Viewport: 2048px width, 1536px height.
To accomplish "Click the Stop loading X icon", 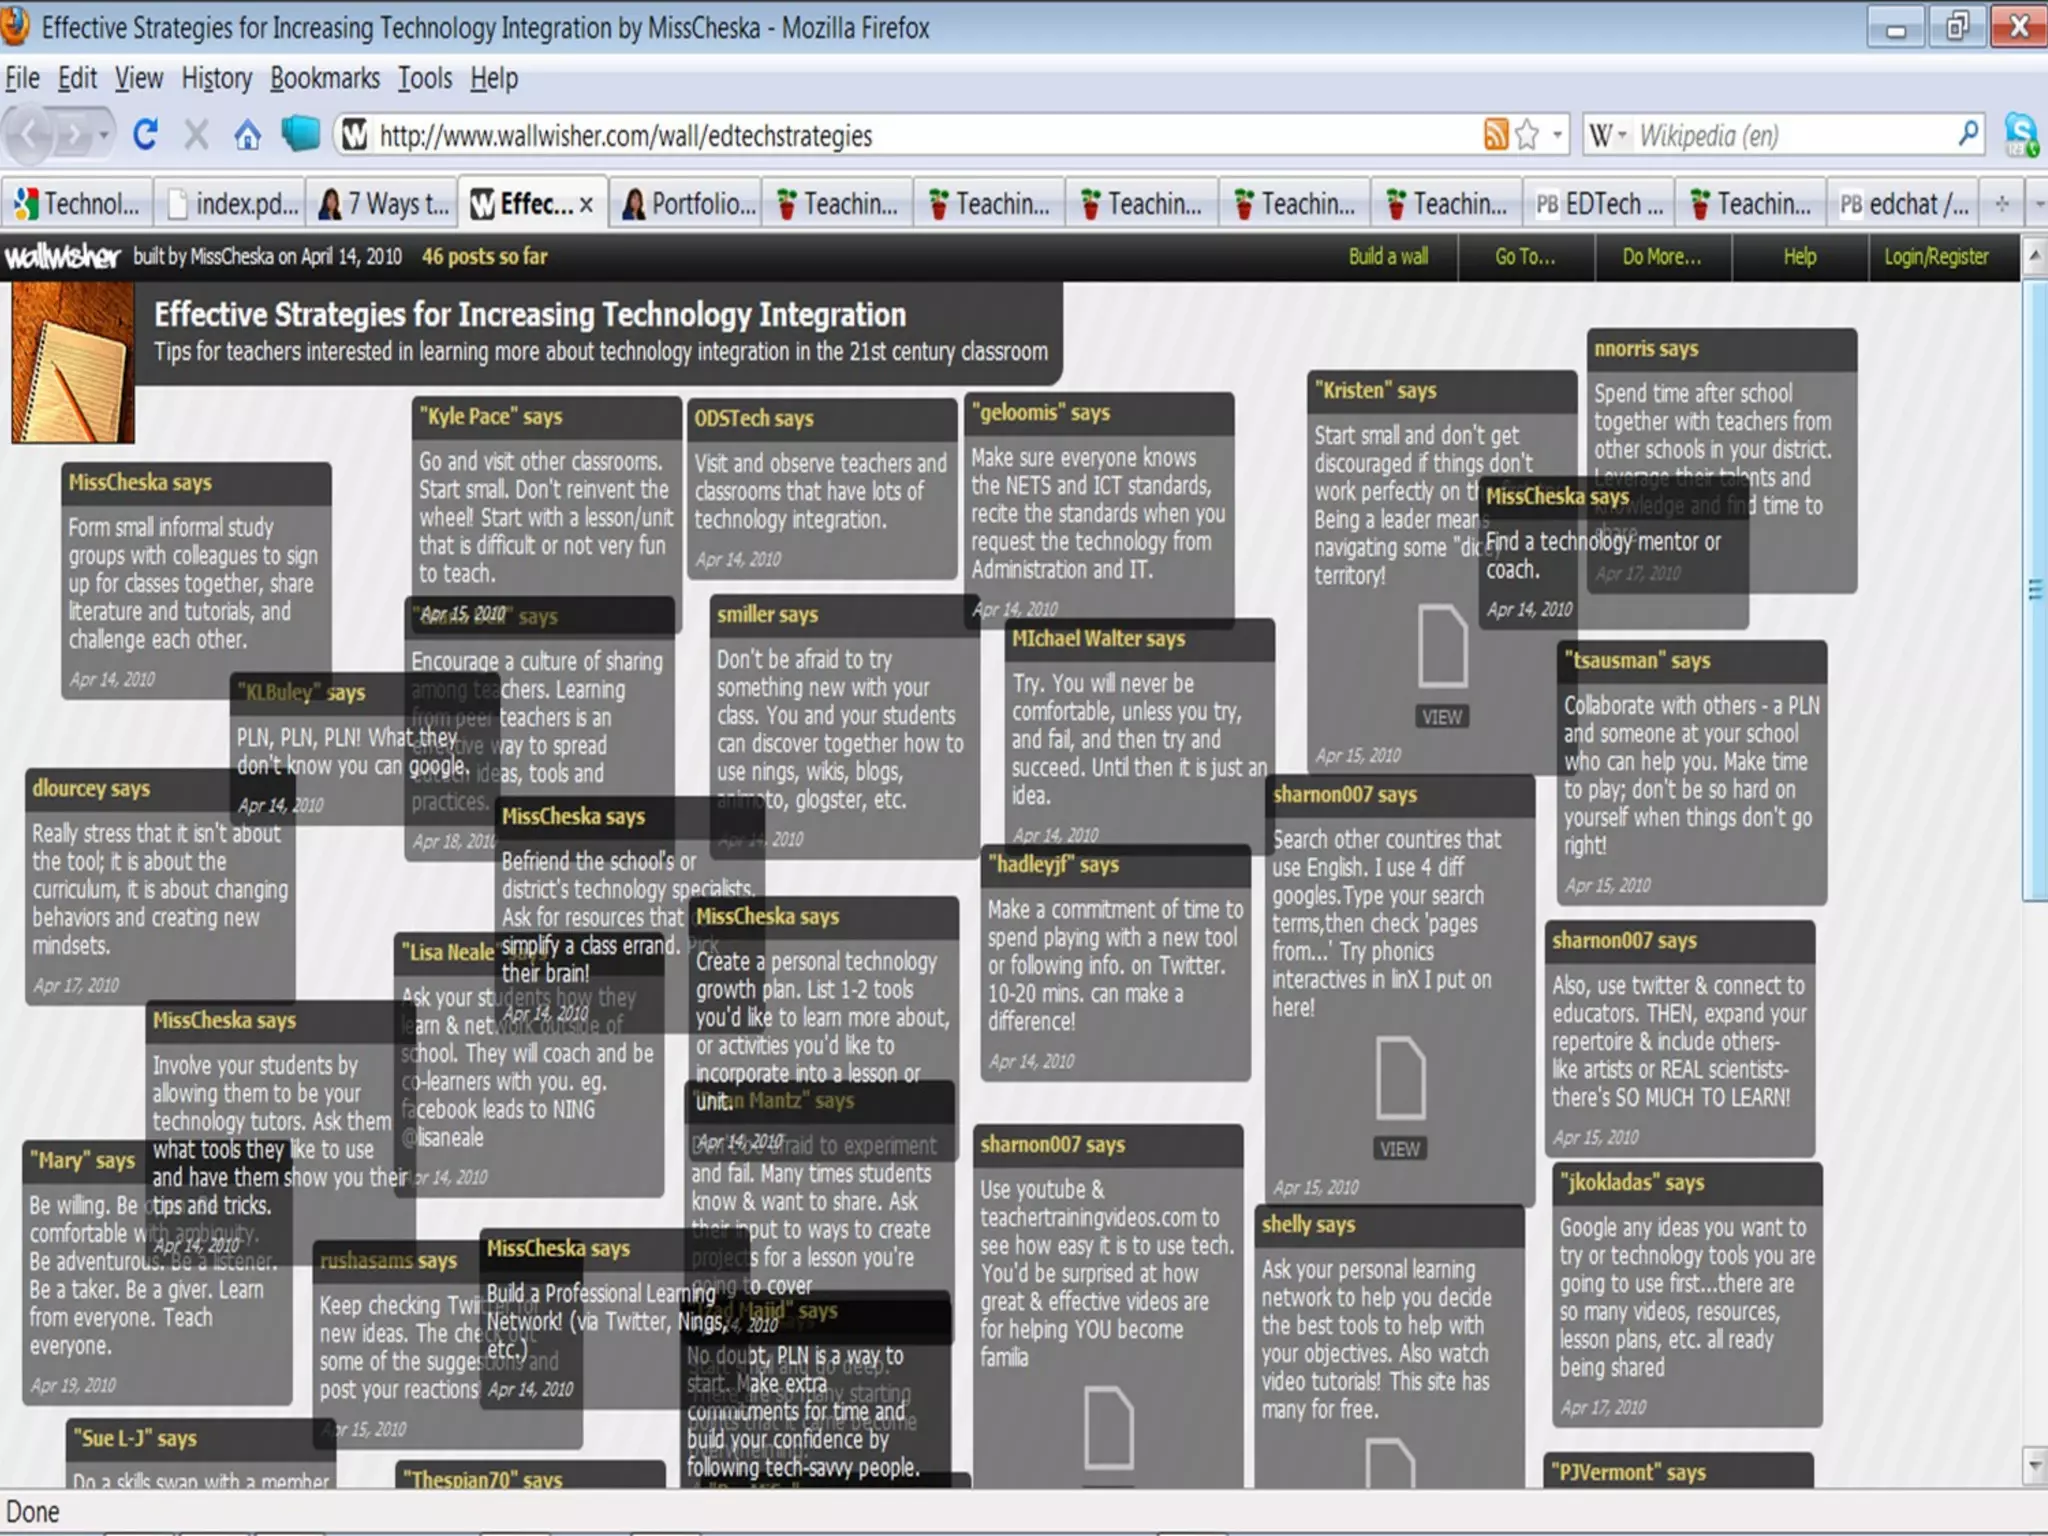I will click(196, 134).
